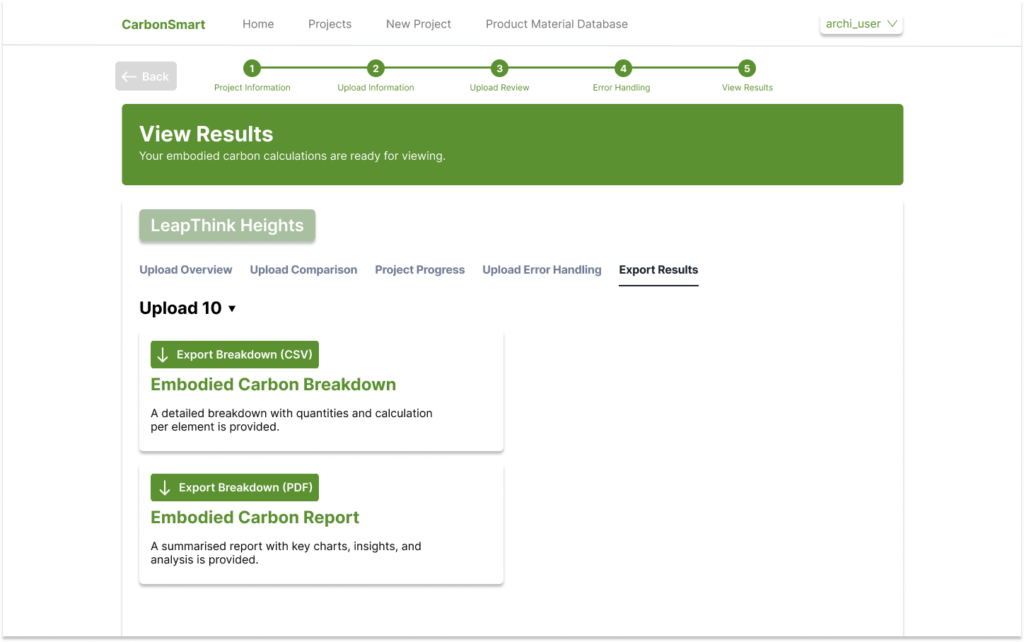This screenshot has height=642, width=1024.
Task: Select the step 1 Project Information circle
Action: (x=251, y=69)
